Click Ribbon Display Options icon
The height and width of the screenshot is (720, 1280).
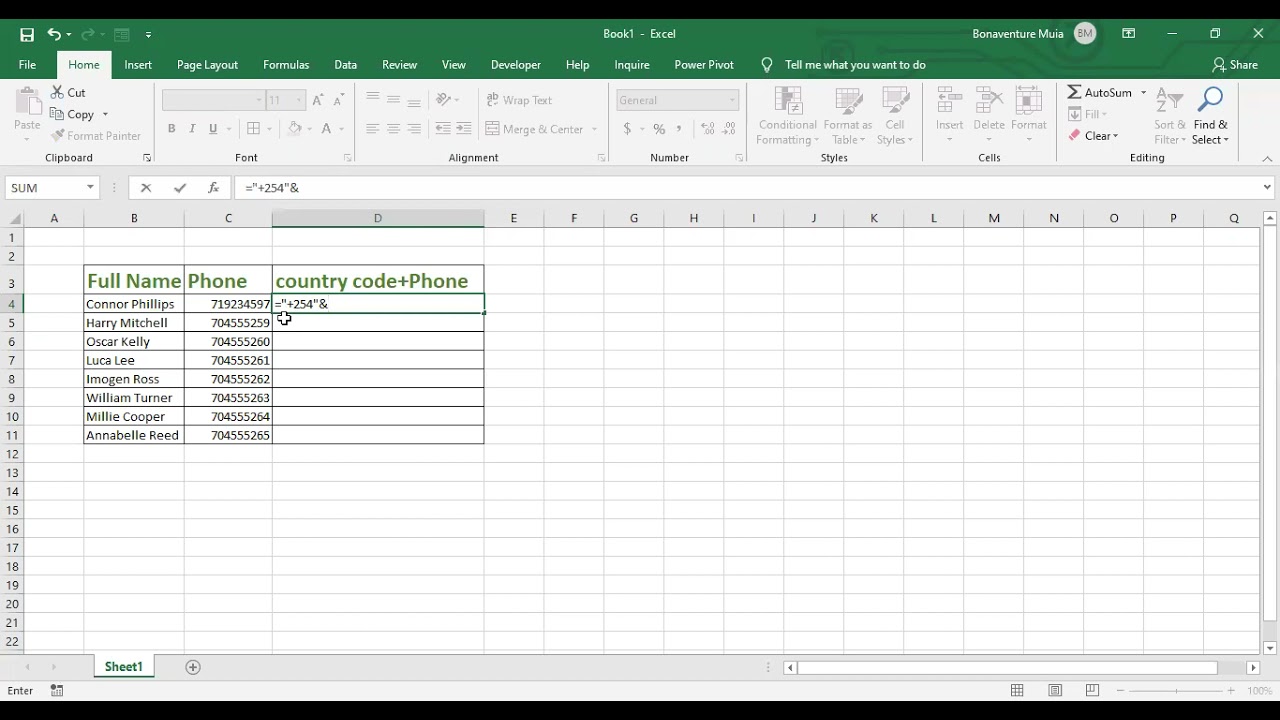tap(1128, 34)
